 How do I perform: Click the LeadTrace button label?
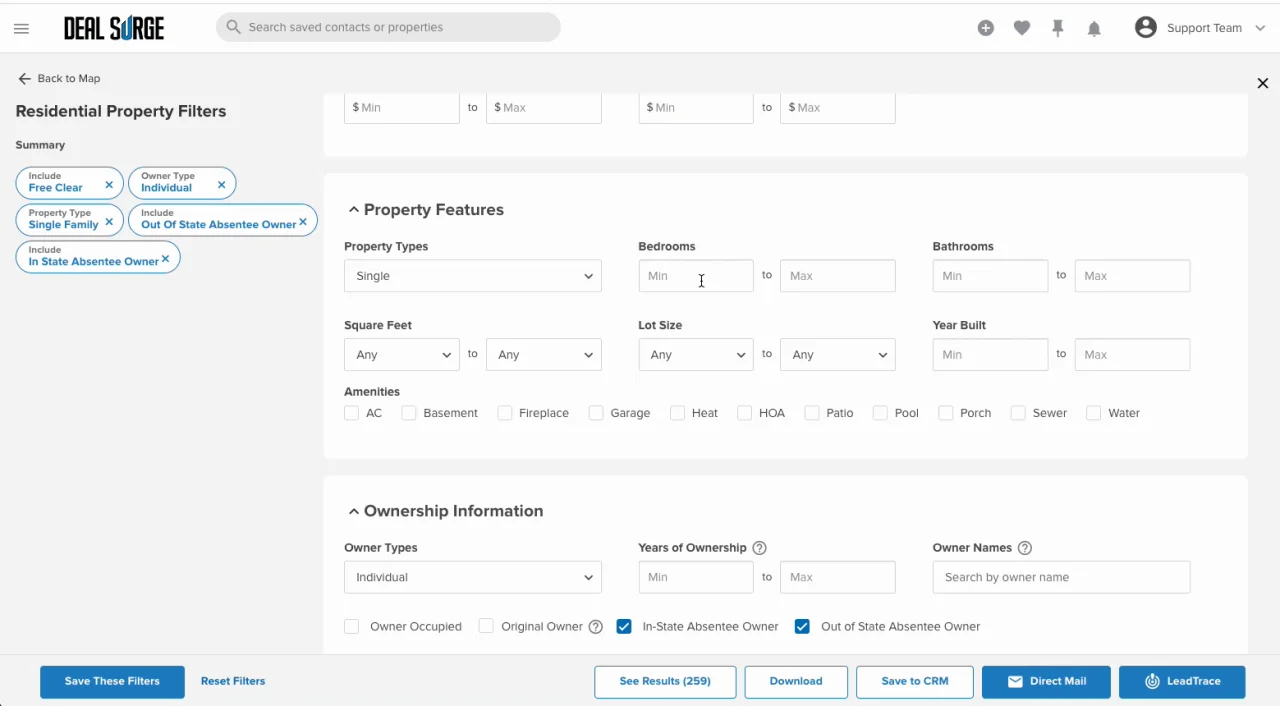point(1194,681)
